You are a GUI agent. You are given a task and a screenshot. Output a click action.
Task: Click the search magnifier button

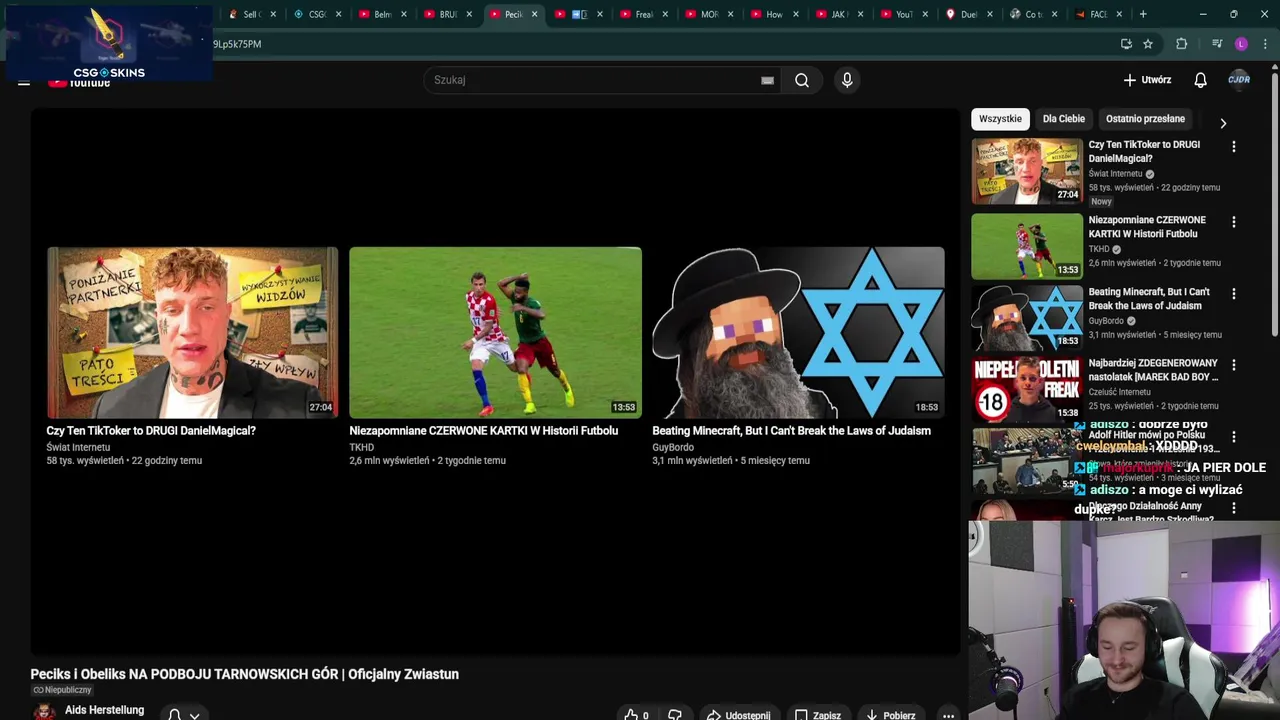point(802,80)
